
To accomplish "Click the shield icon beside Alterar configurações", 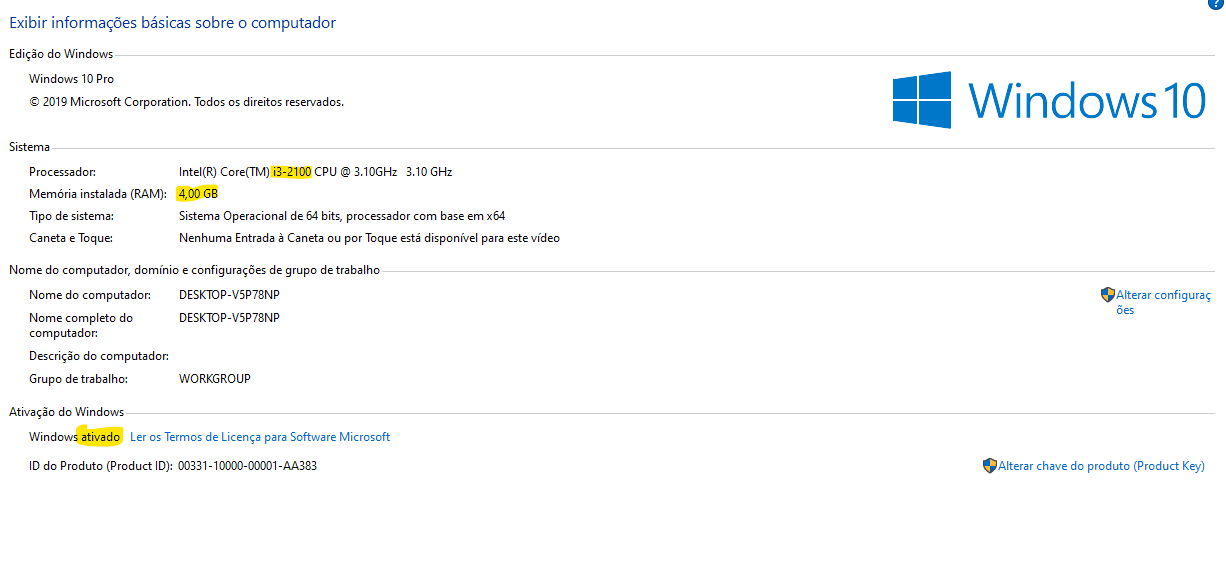I will (1107, 295).
